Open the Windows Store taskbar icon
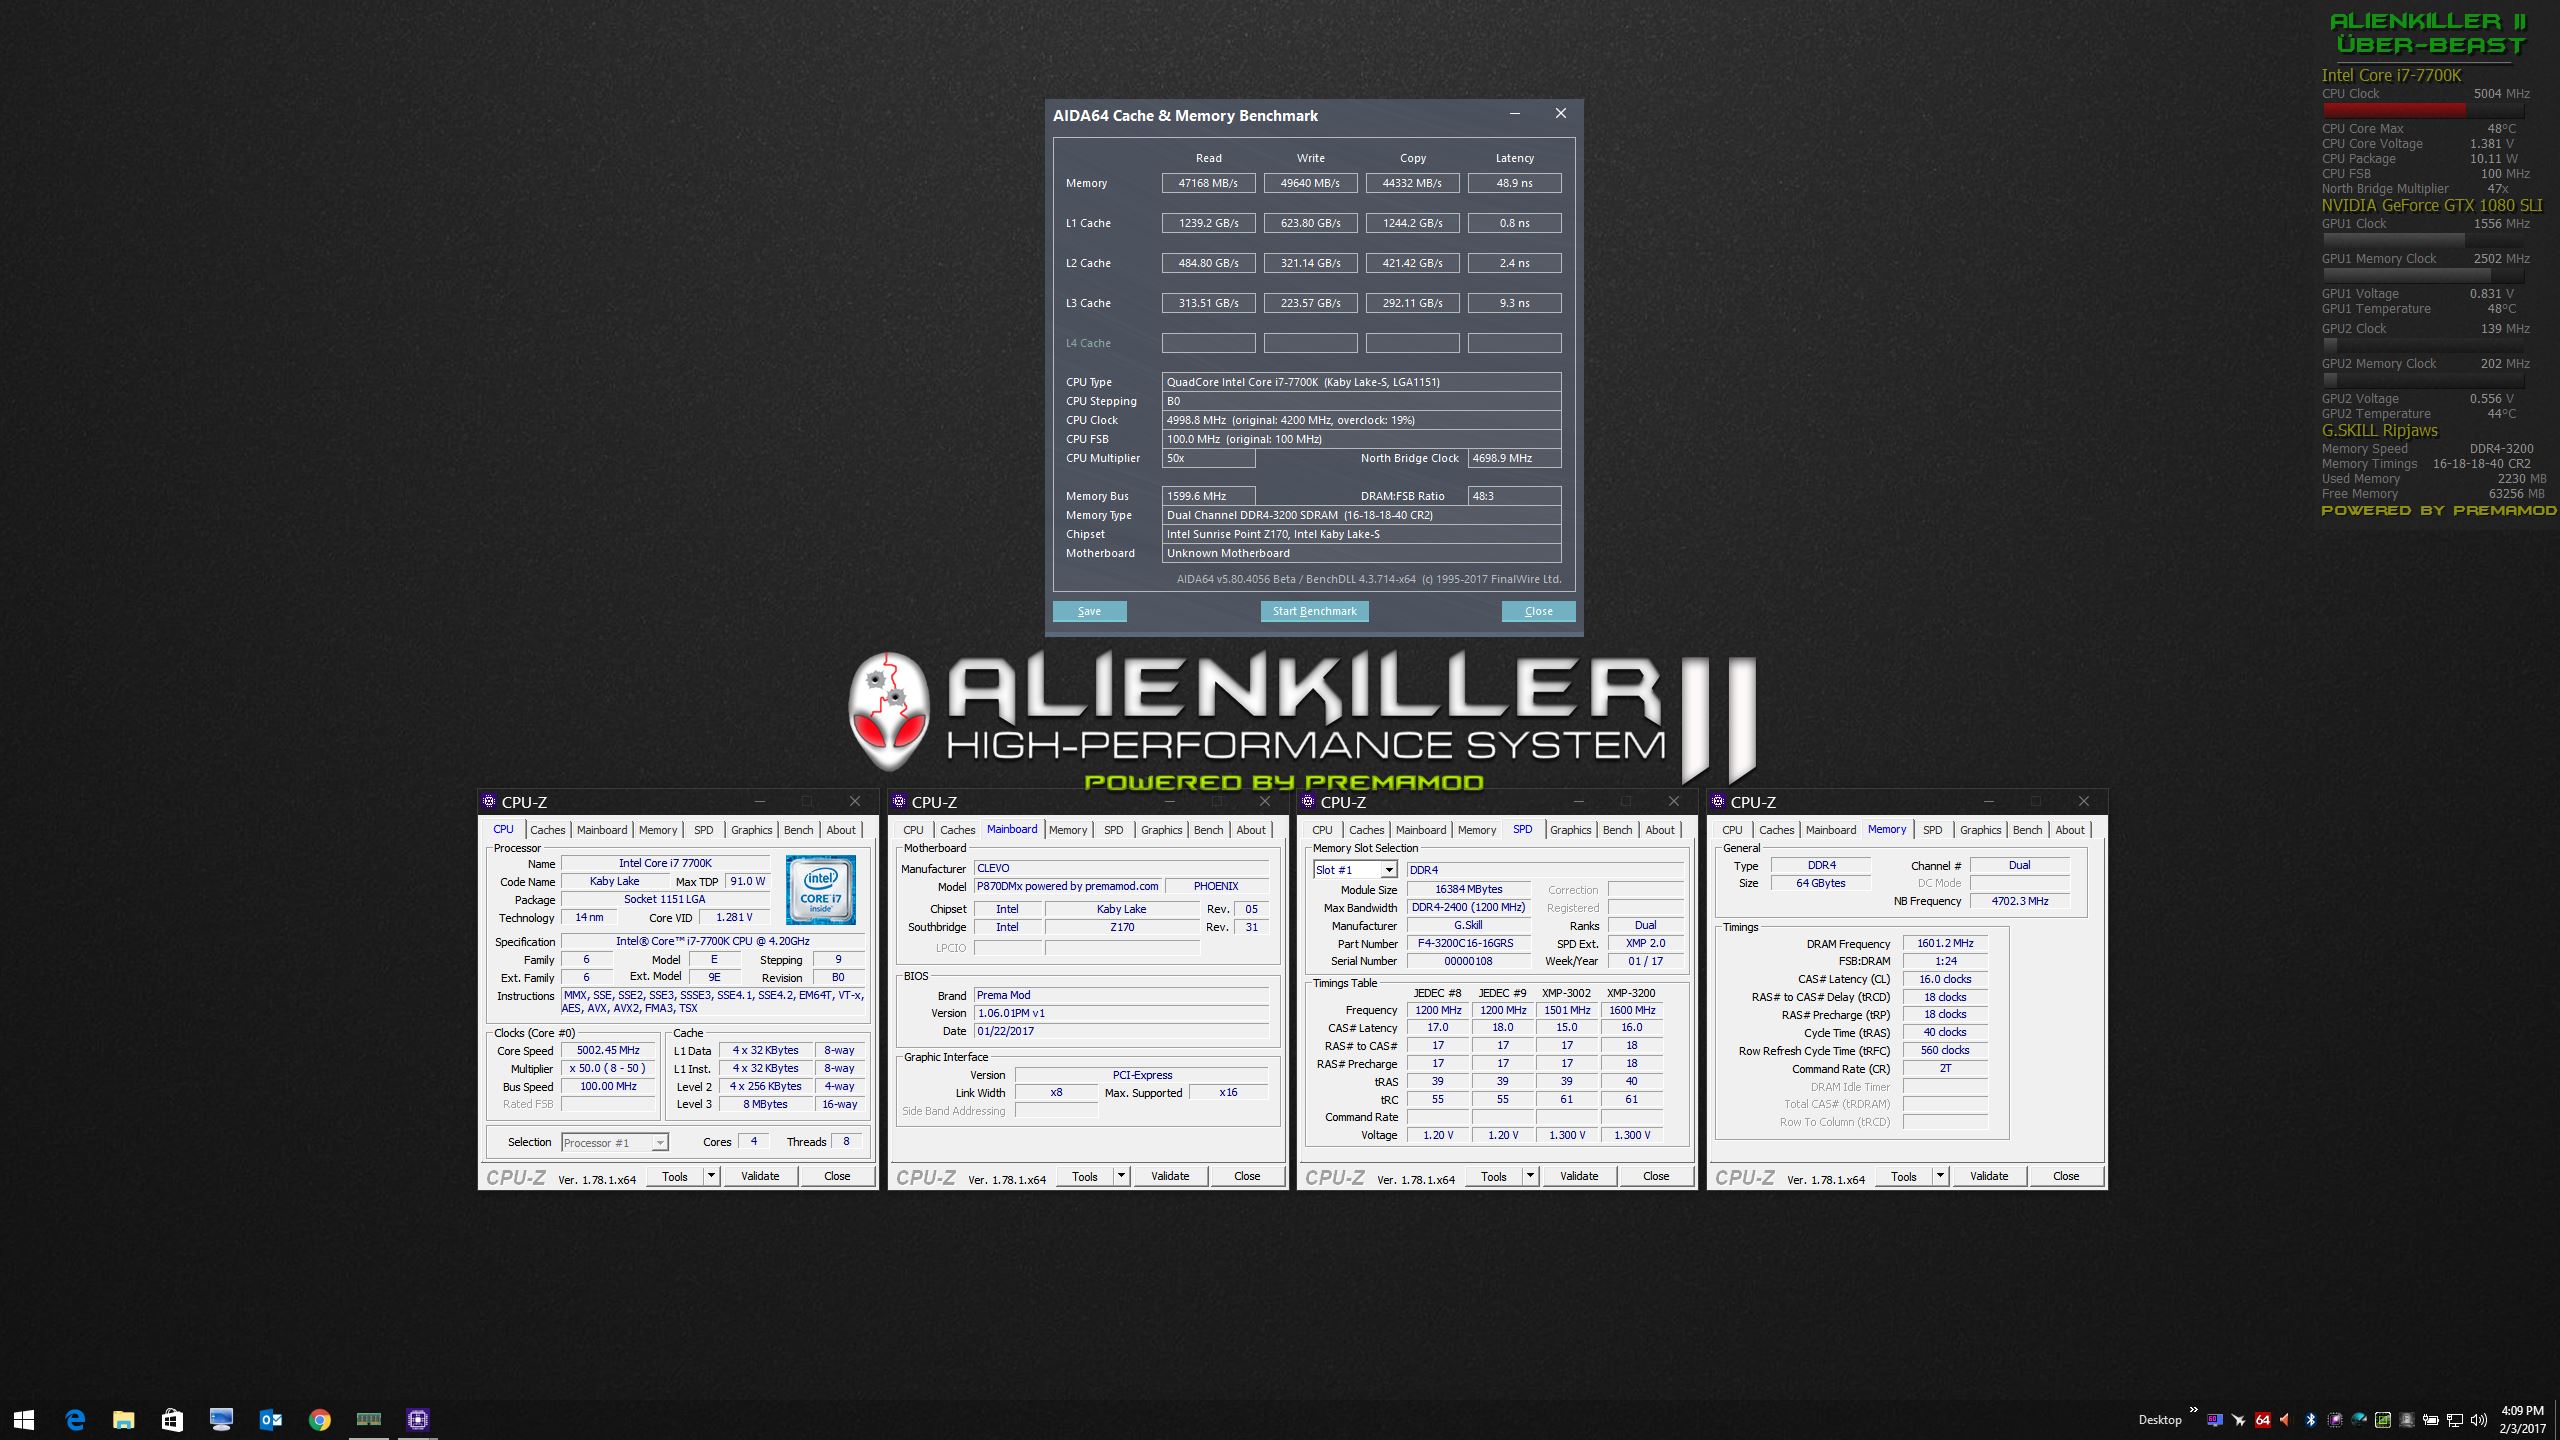The width and height of the screenshot is (2560, 1440). point(172,1419)
